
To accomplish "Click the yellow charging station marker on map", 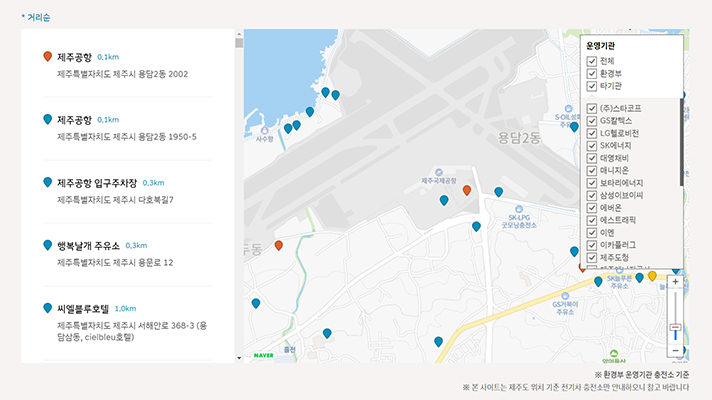I will tap(652, 276).
